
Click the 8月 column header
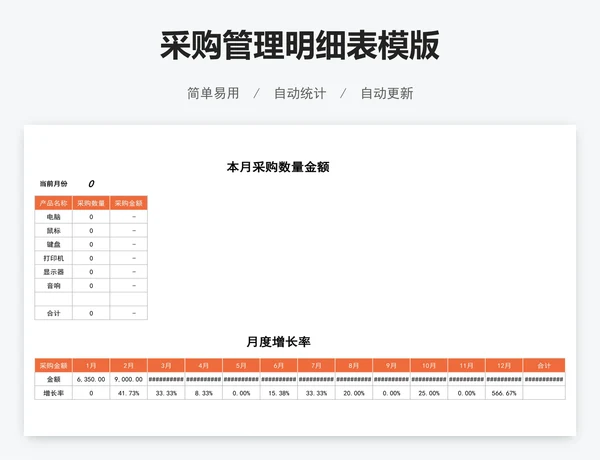pyautogui.click(x=354, y=365)
